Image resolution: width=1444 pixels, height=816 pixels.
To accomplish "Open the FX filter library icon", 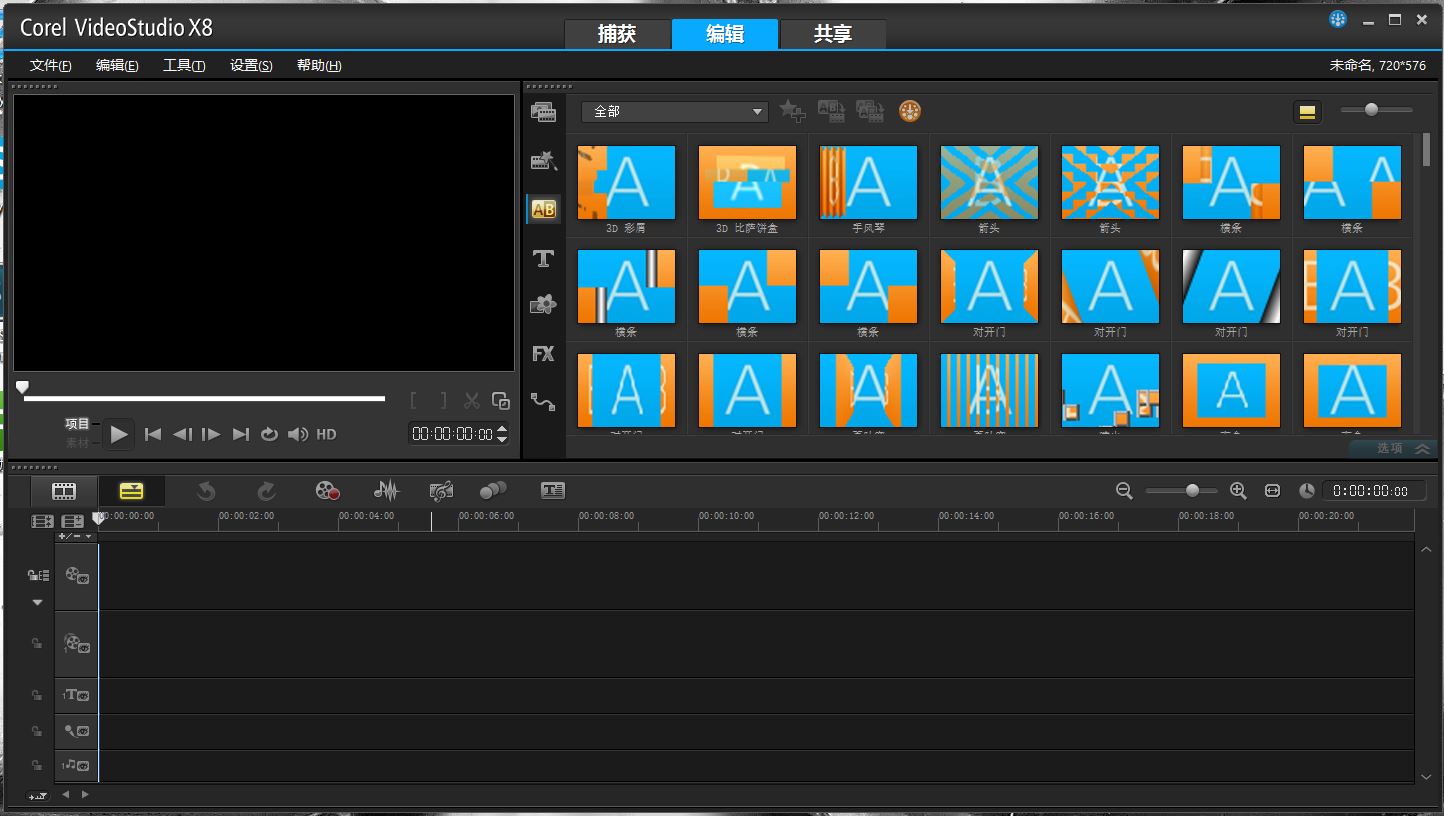I will tap(543, 354).
